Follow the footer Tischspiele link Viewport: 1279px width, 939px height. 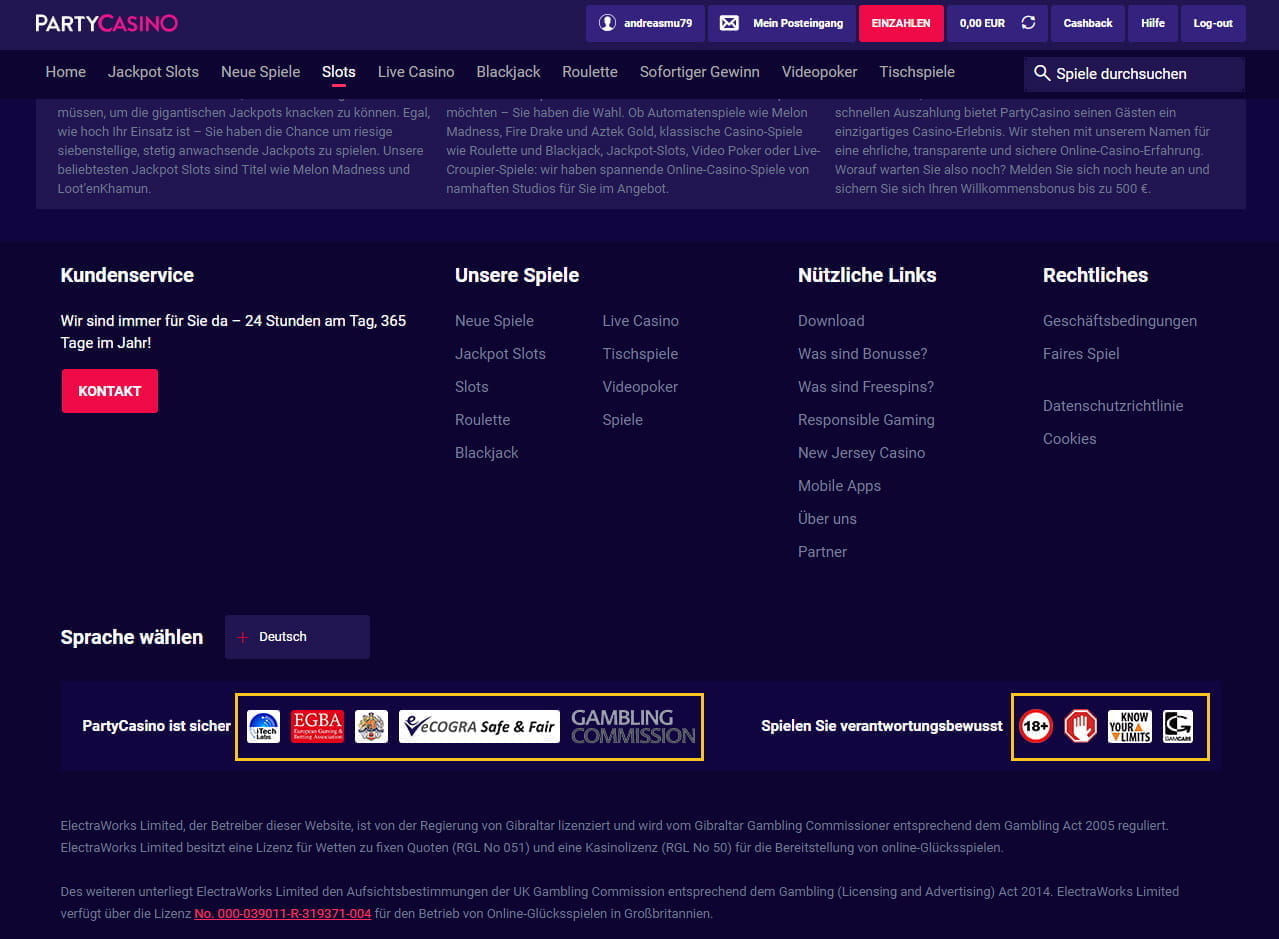click(x=640, y=354)
